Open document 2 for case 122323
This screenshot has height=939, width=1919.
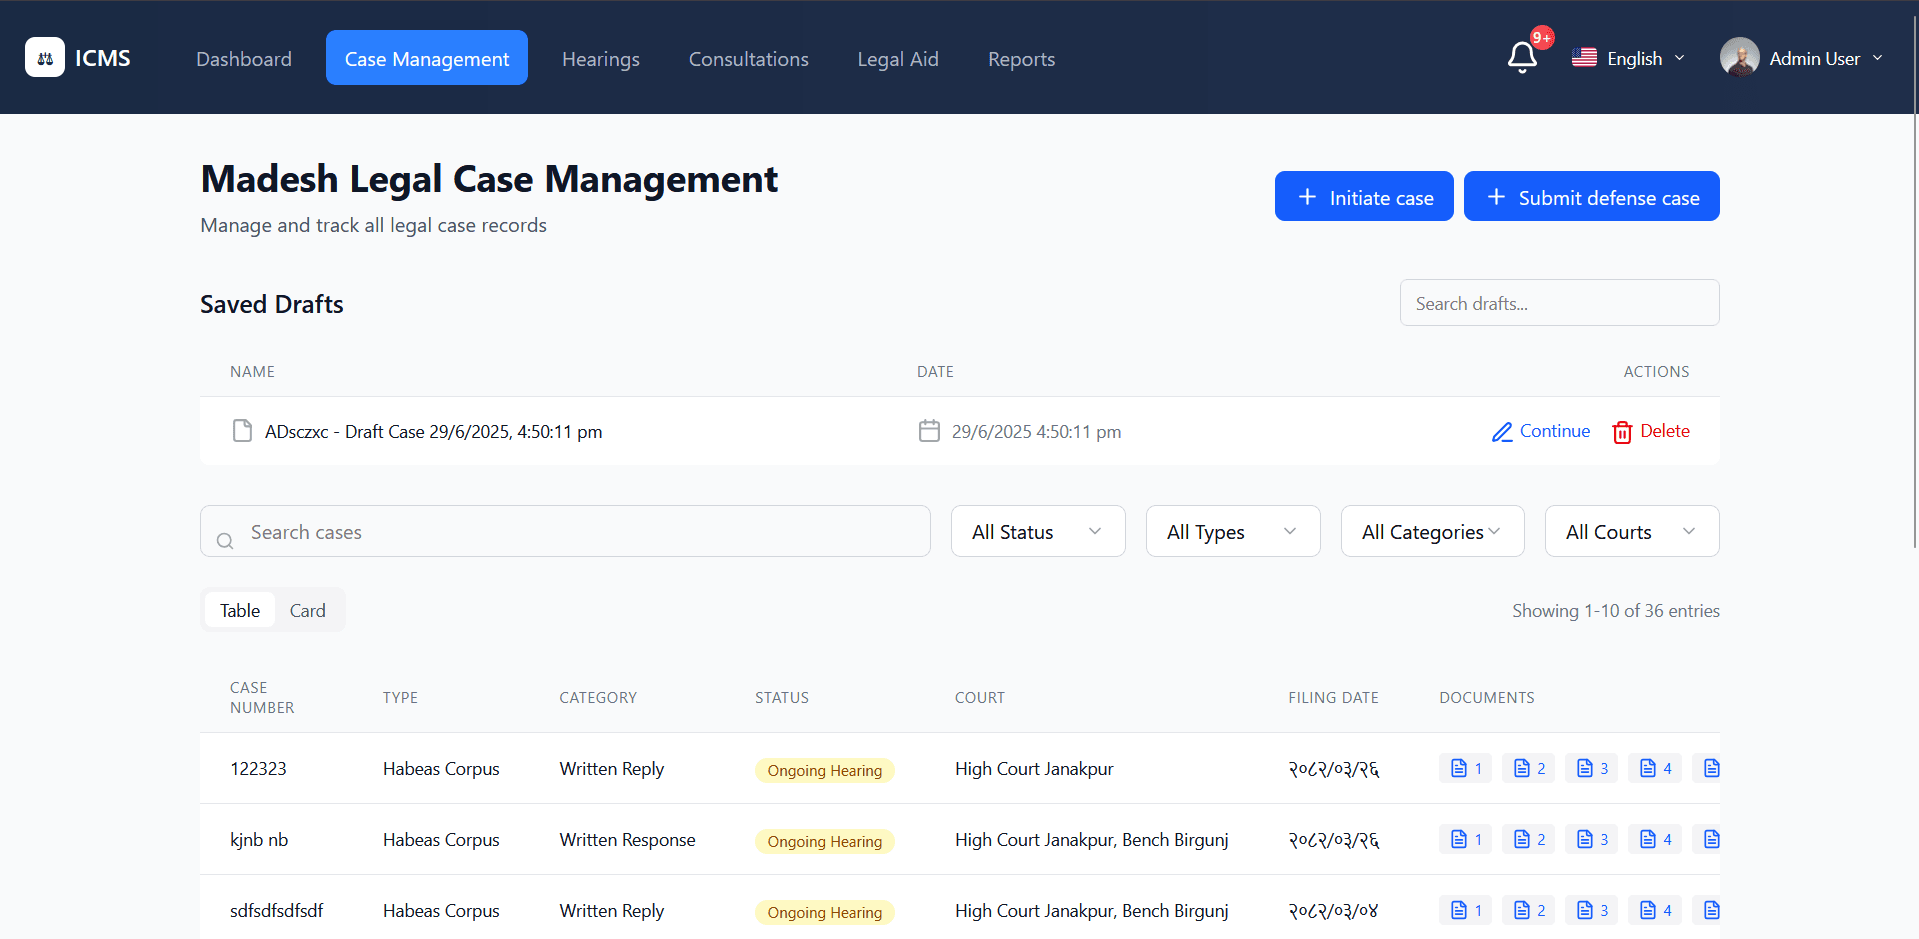[1528, 768]
